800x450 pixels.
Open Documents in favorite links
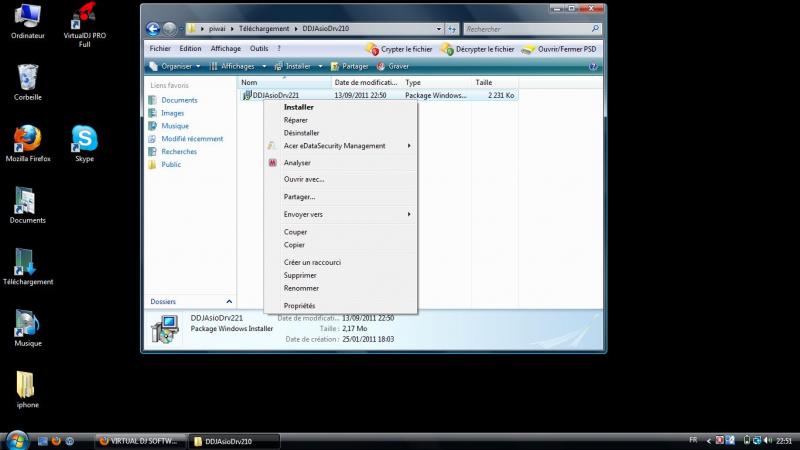[179, 100]
